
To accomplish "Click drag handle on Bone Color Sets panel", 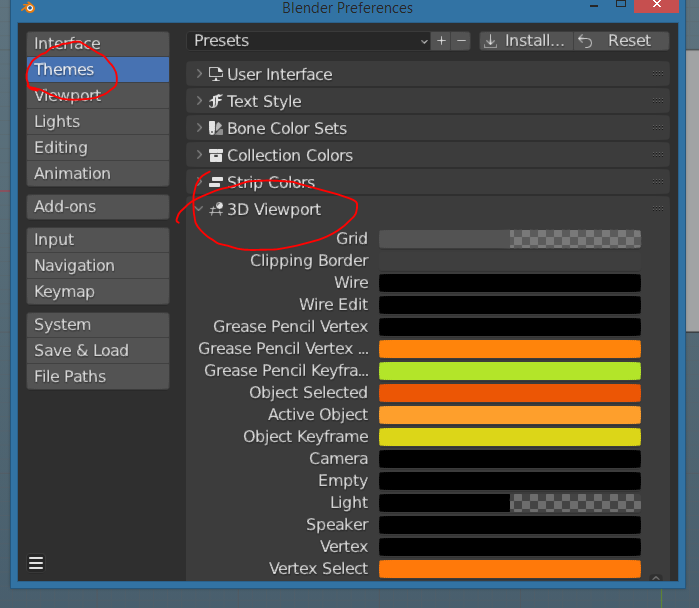I will 658,127.
